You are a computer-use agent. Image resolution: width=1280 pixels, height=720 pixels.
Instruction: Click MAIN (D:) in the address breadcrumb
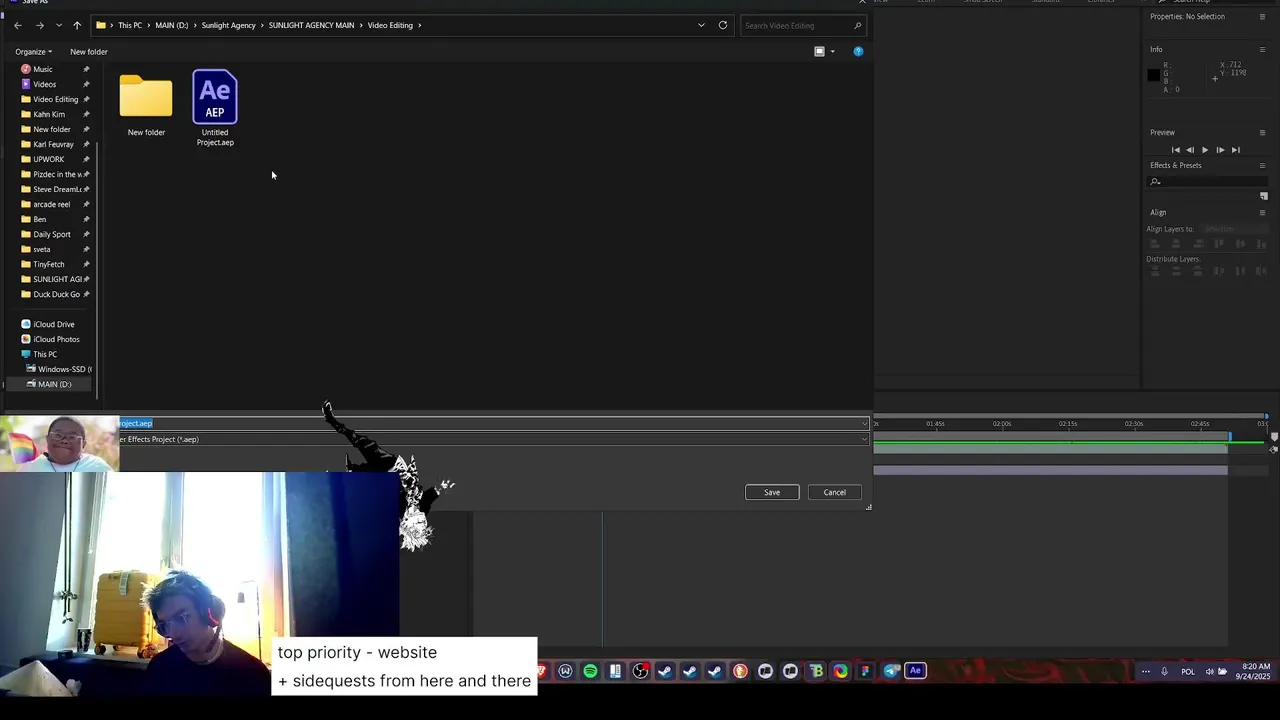171,25
